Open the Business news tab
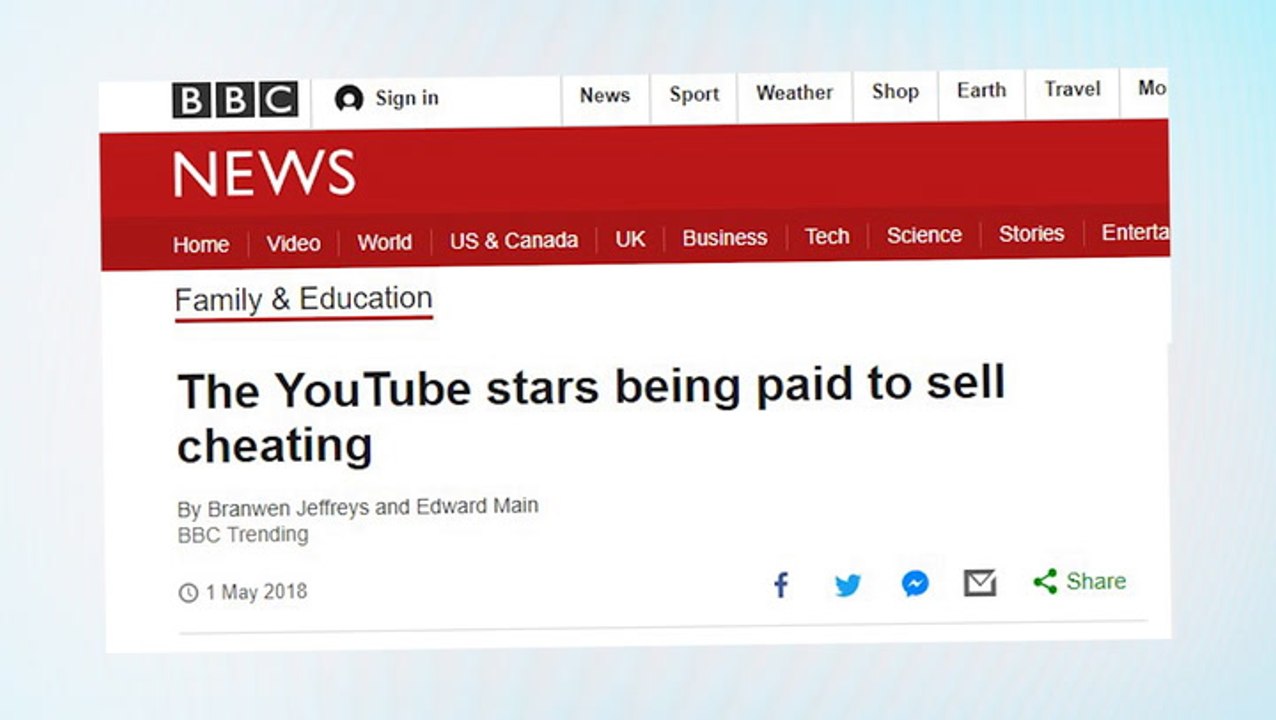 point(725,238)
